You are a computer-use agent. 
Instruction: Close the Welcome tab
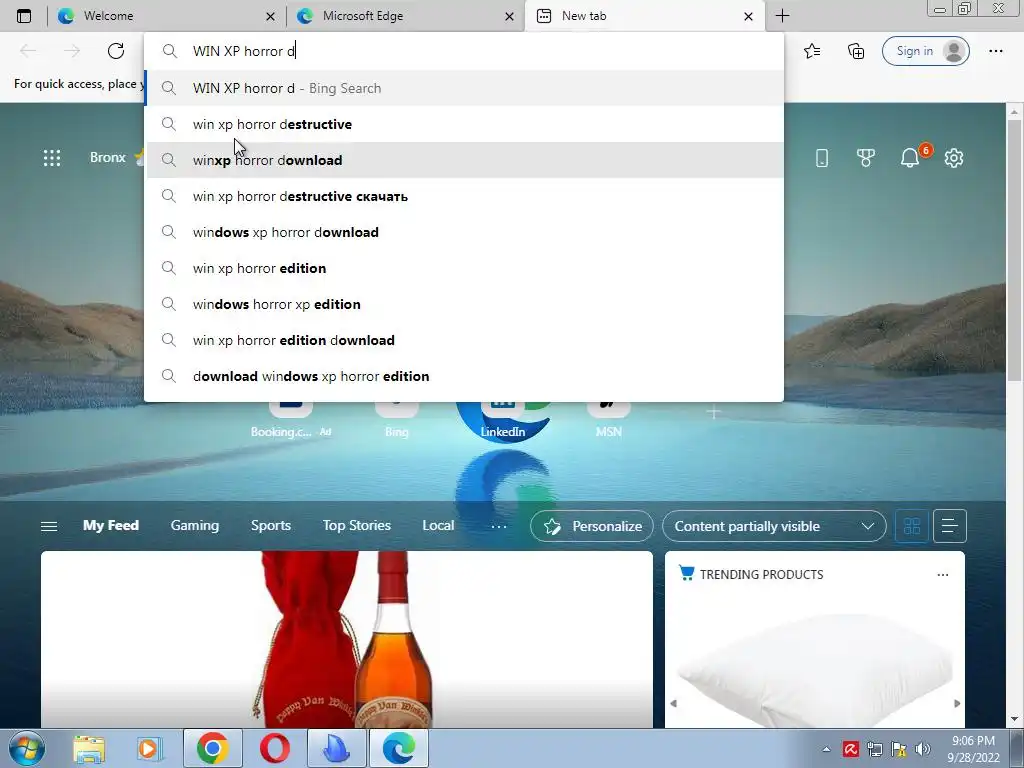pyautogui.click(x=270, y=16)
